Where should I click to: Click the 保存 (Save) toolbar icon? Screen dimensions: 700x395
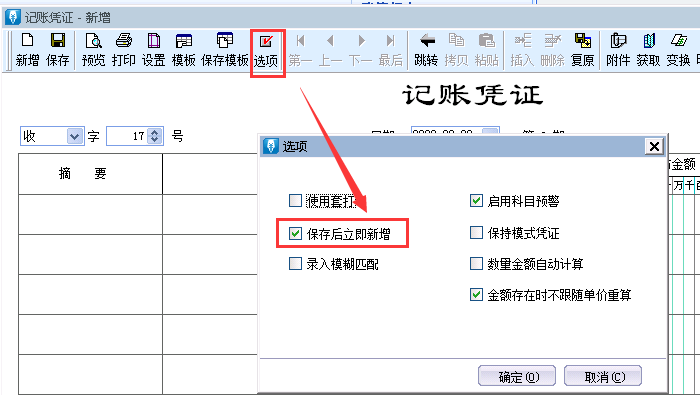click(58, 50)
